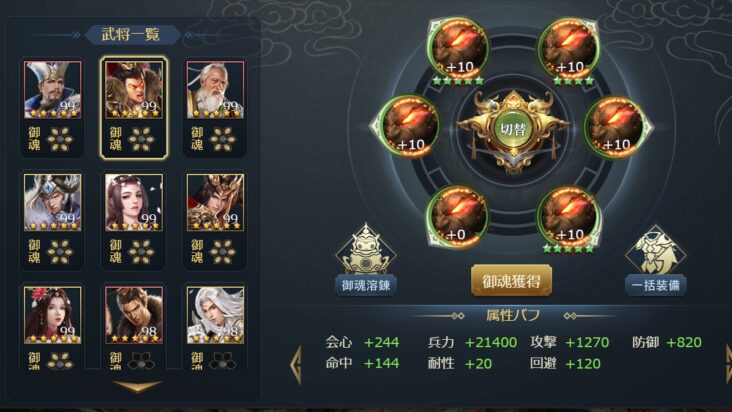This screenshot has height=412, width=732.
Task: Click the 御魂獲得 gold button
Action: 512,281
